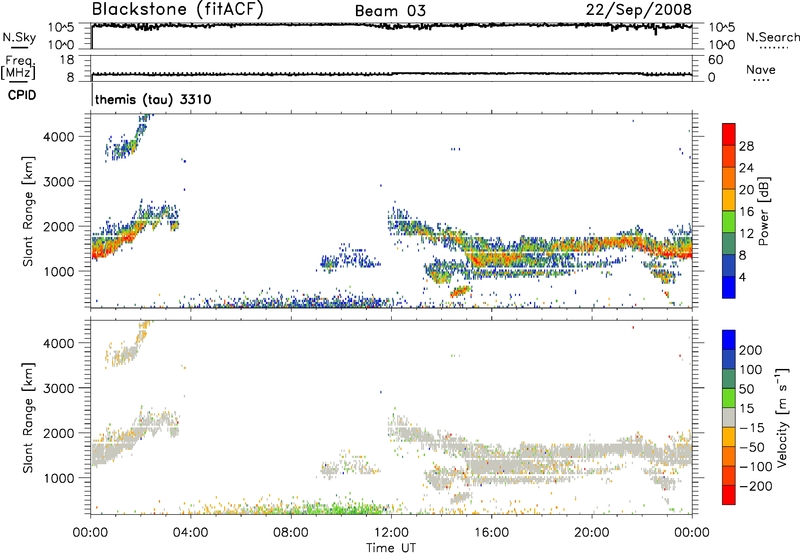Click the left-side '10^5' noise axis tick
Screen dimensions: 800x554
(61, 27)
